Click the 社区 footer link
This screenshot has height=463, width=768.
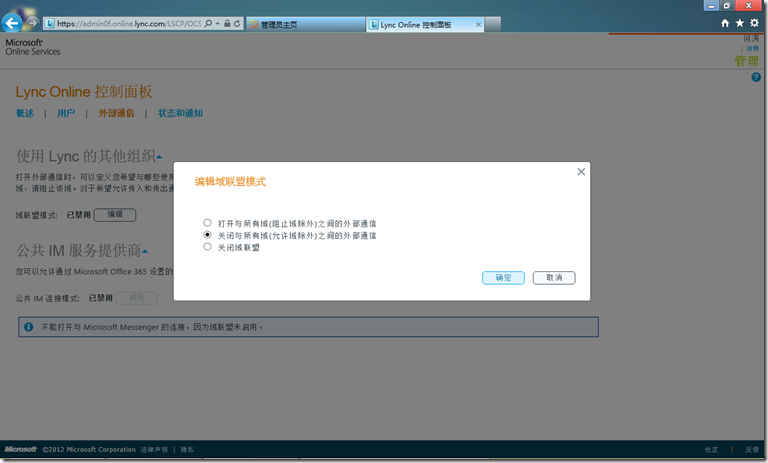pos(711,449)
